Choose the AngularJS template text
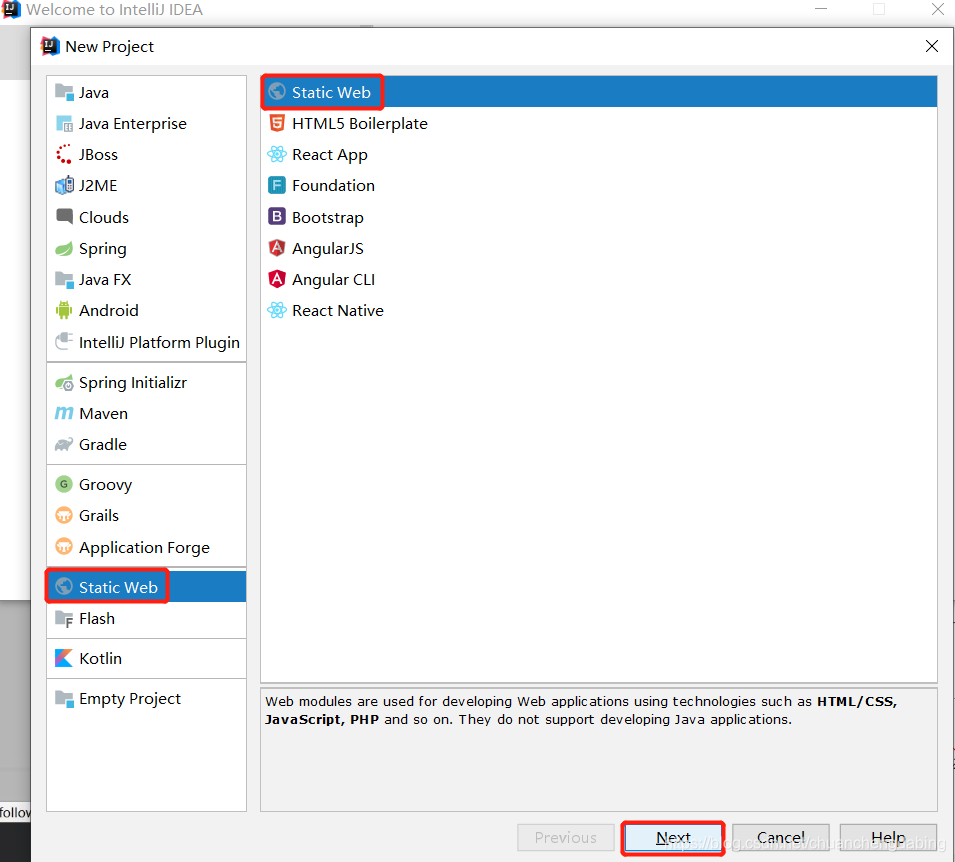The width and height of the screenshot is (955, 862). pyautogui.click(x=328, y=249)
